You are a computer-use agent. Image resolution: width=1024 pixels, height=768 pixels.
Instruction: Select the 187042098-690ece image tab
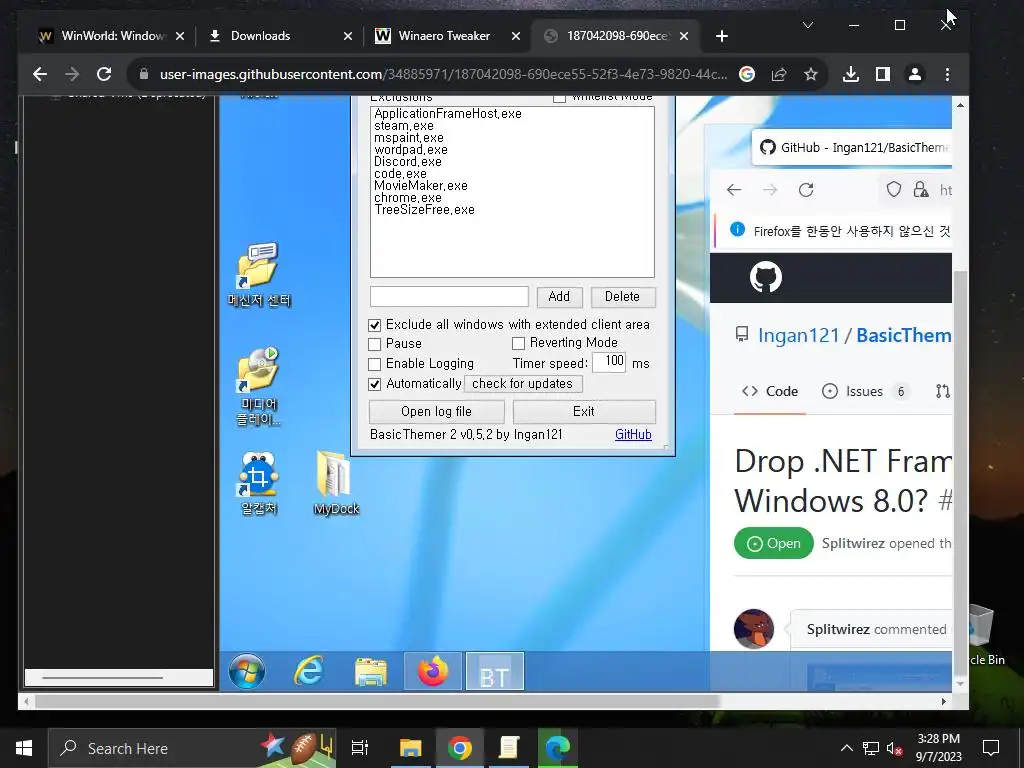tap(614, 36)
